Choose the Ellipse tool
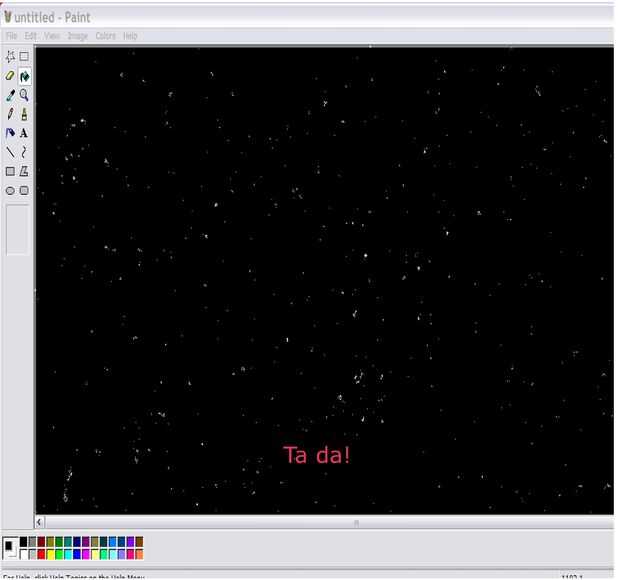The height and width of the screenshot is (580, 620). 10,191
